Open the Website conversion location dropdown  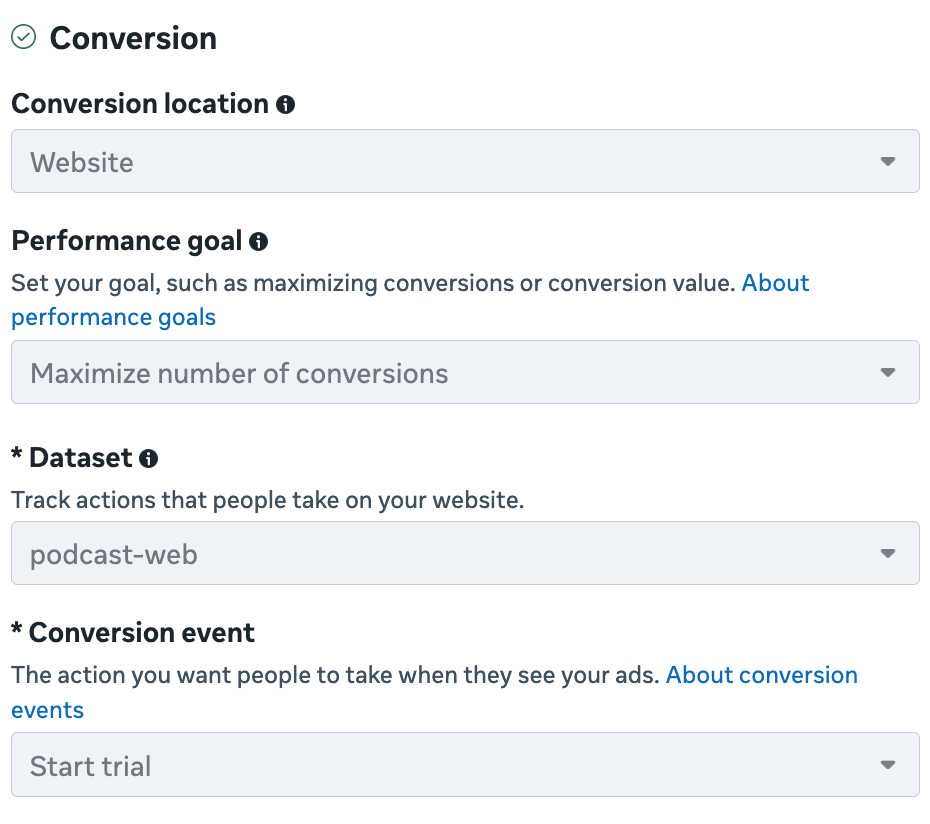tap(465, 161)
